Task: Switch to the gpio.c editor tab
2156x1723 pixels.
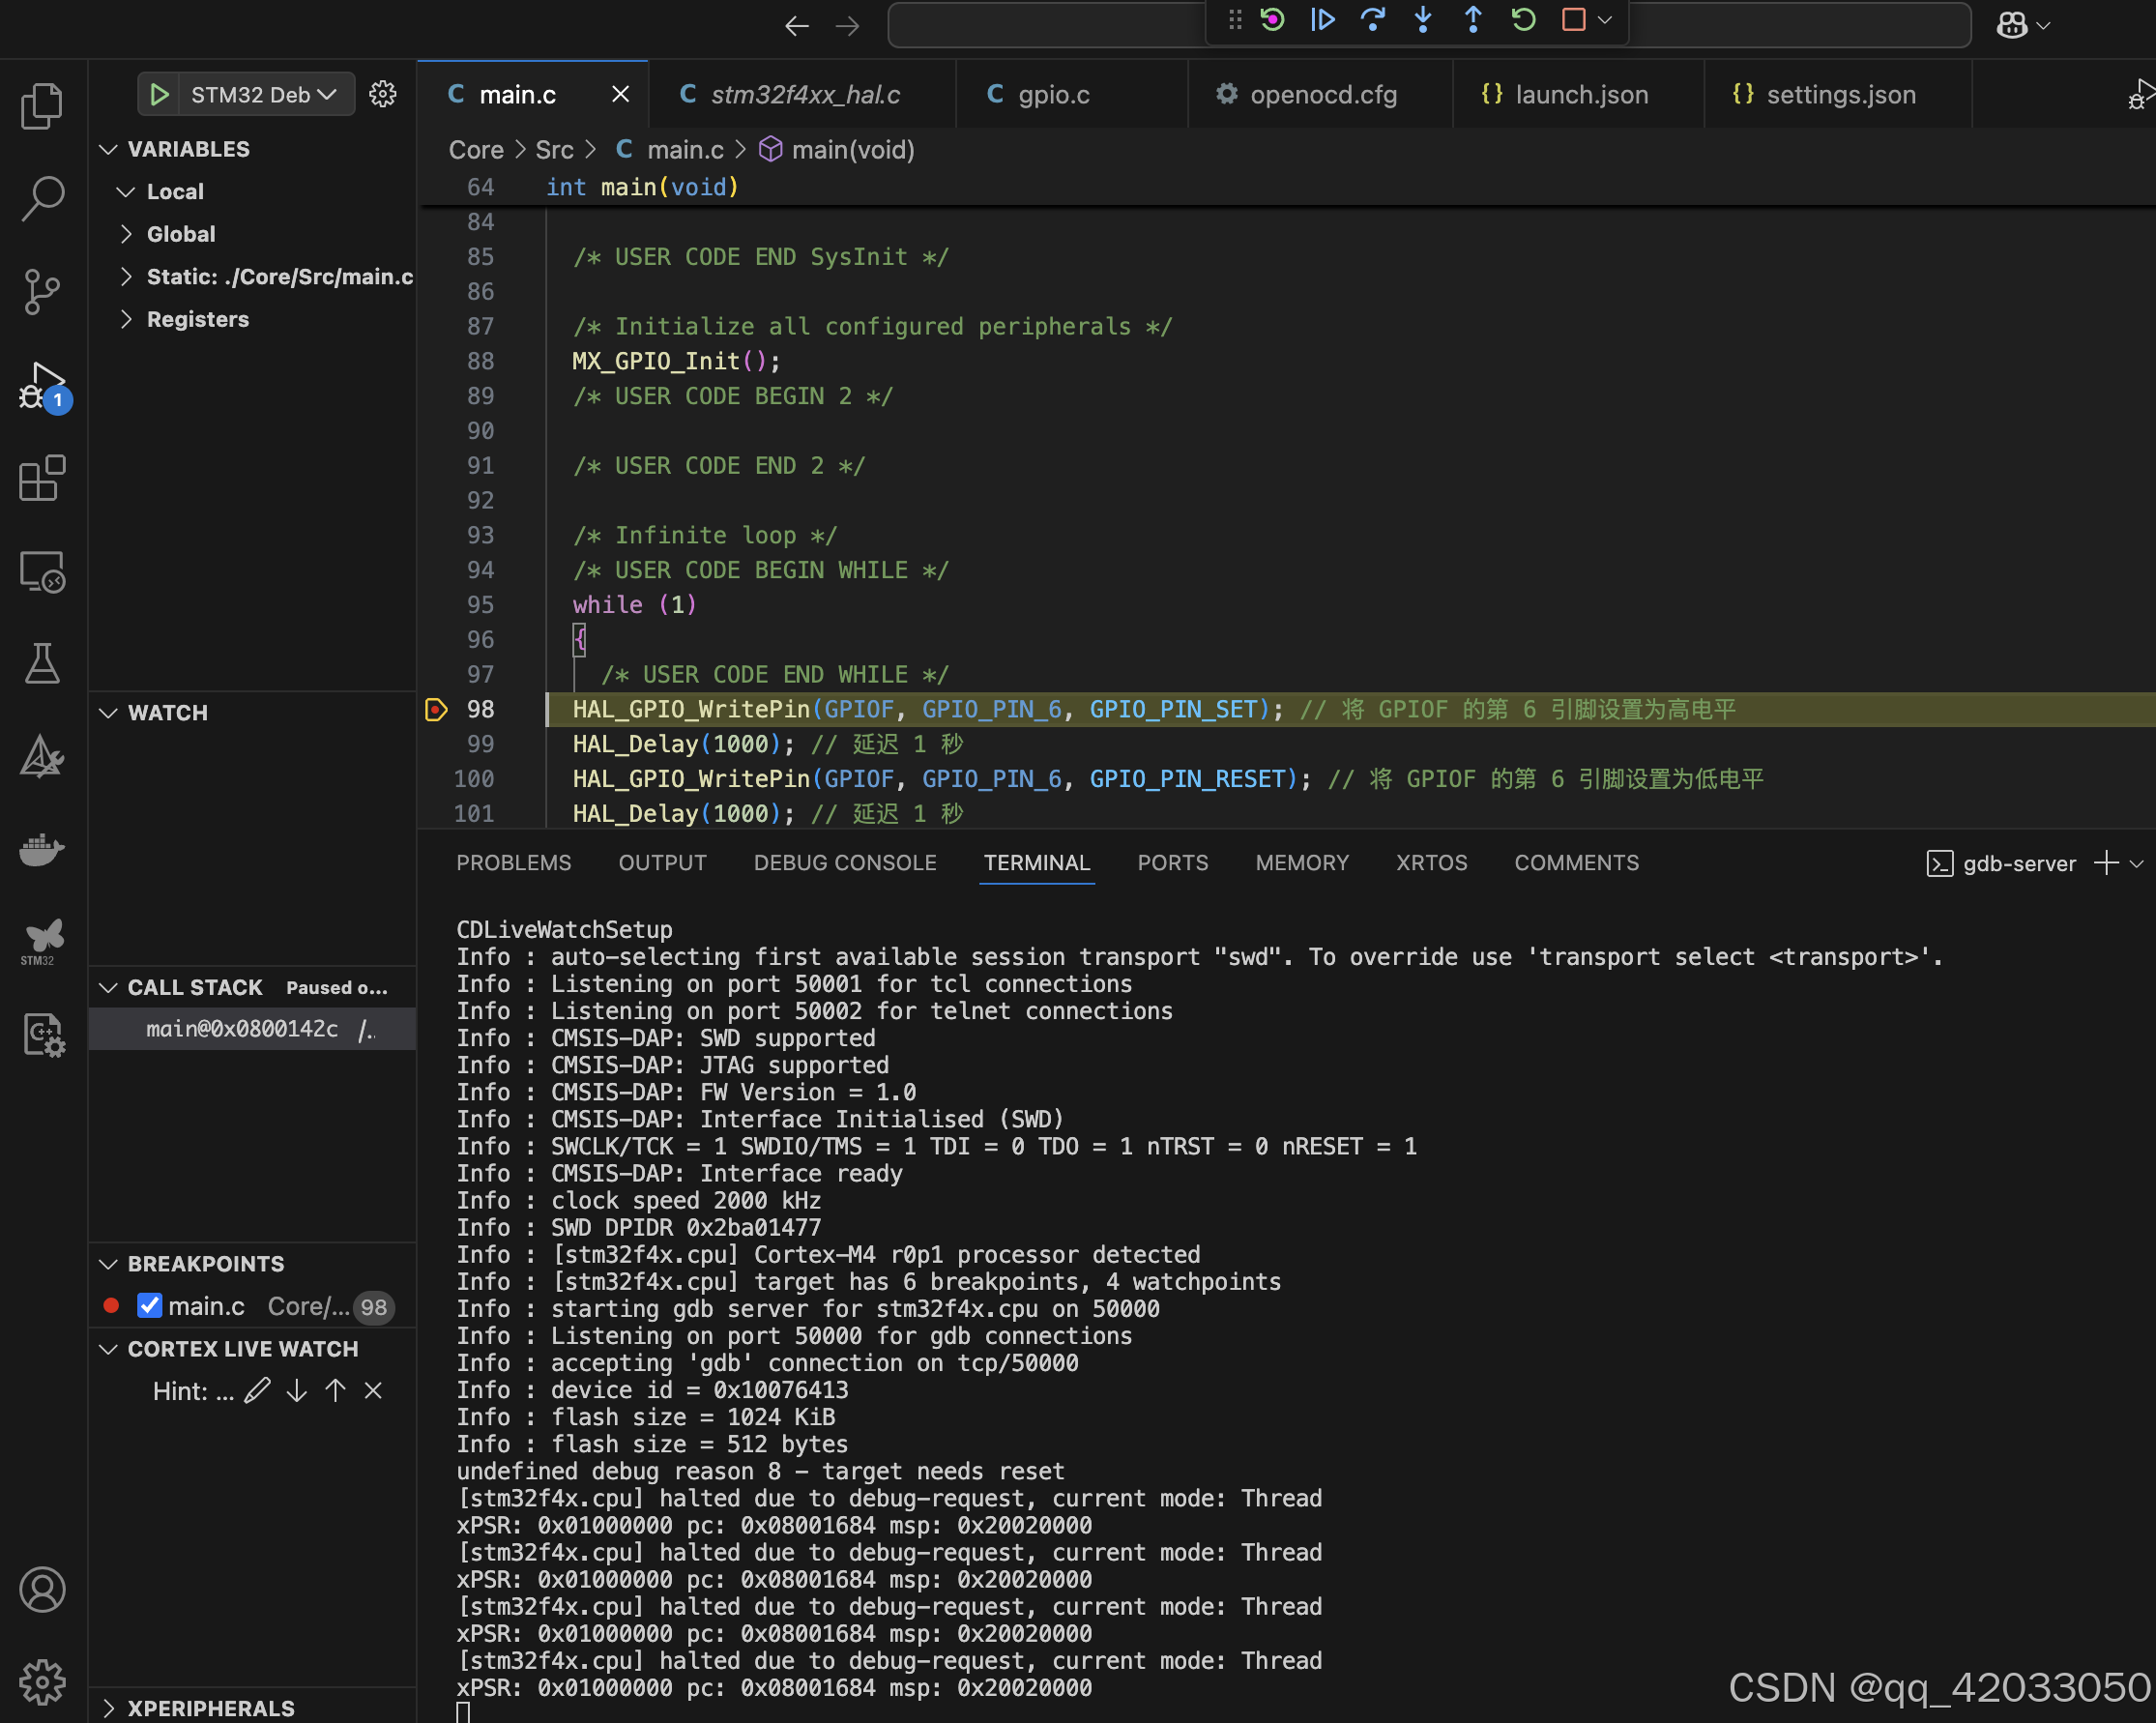Action: 1052,94
